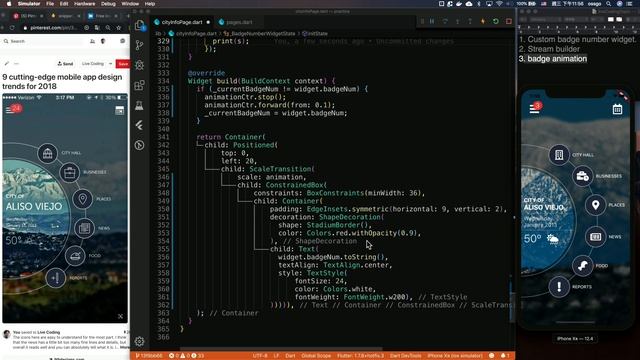
Task: Tap calendar icon in simulator app
Action: click(617, 109)
